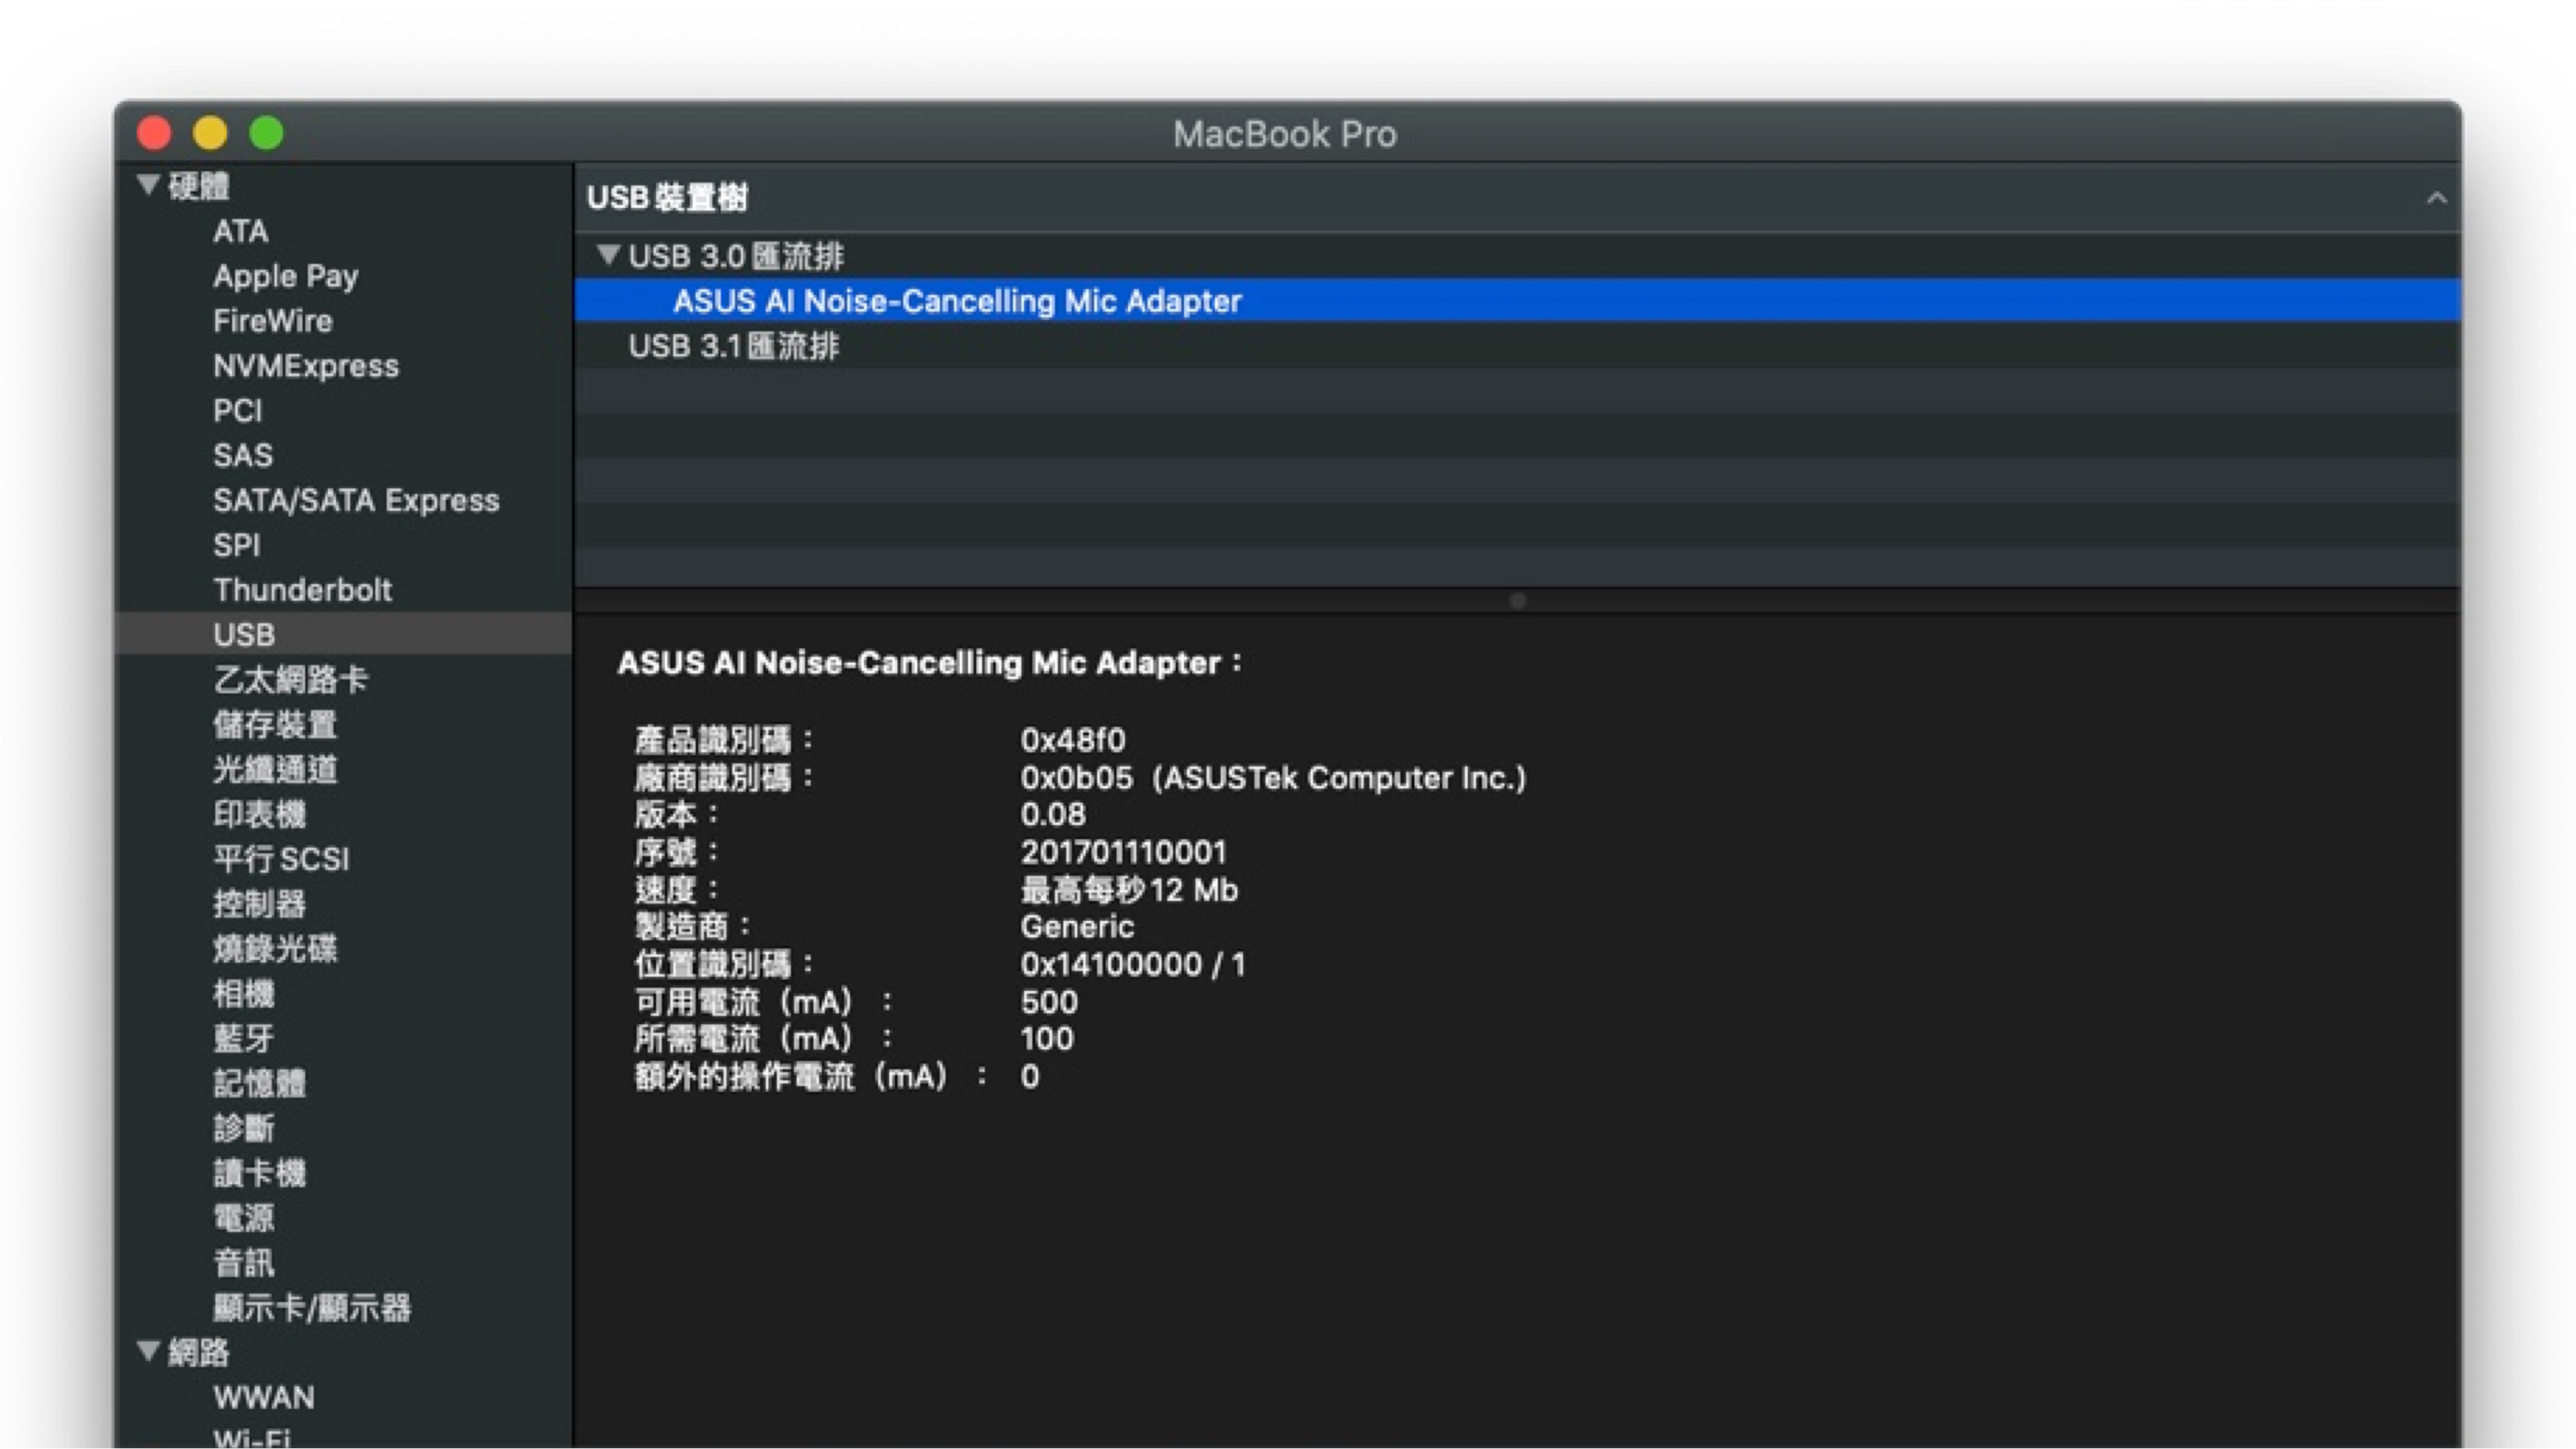Click serial number 201701110001
The width and height of the screenshot is (2576, 1449).
[1123, 852]
